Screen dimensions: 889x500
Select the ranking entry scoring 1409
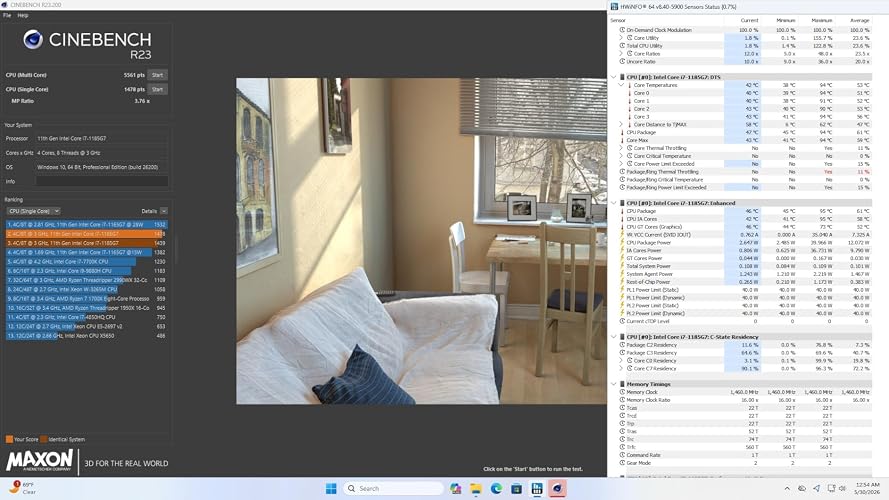[87, 243]
